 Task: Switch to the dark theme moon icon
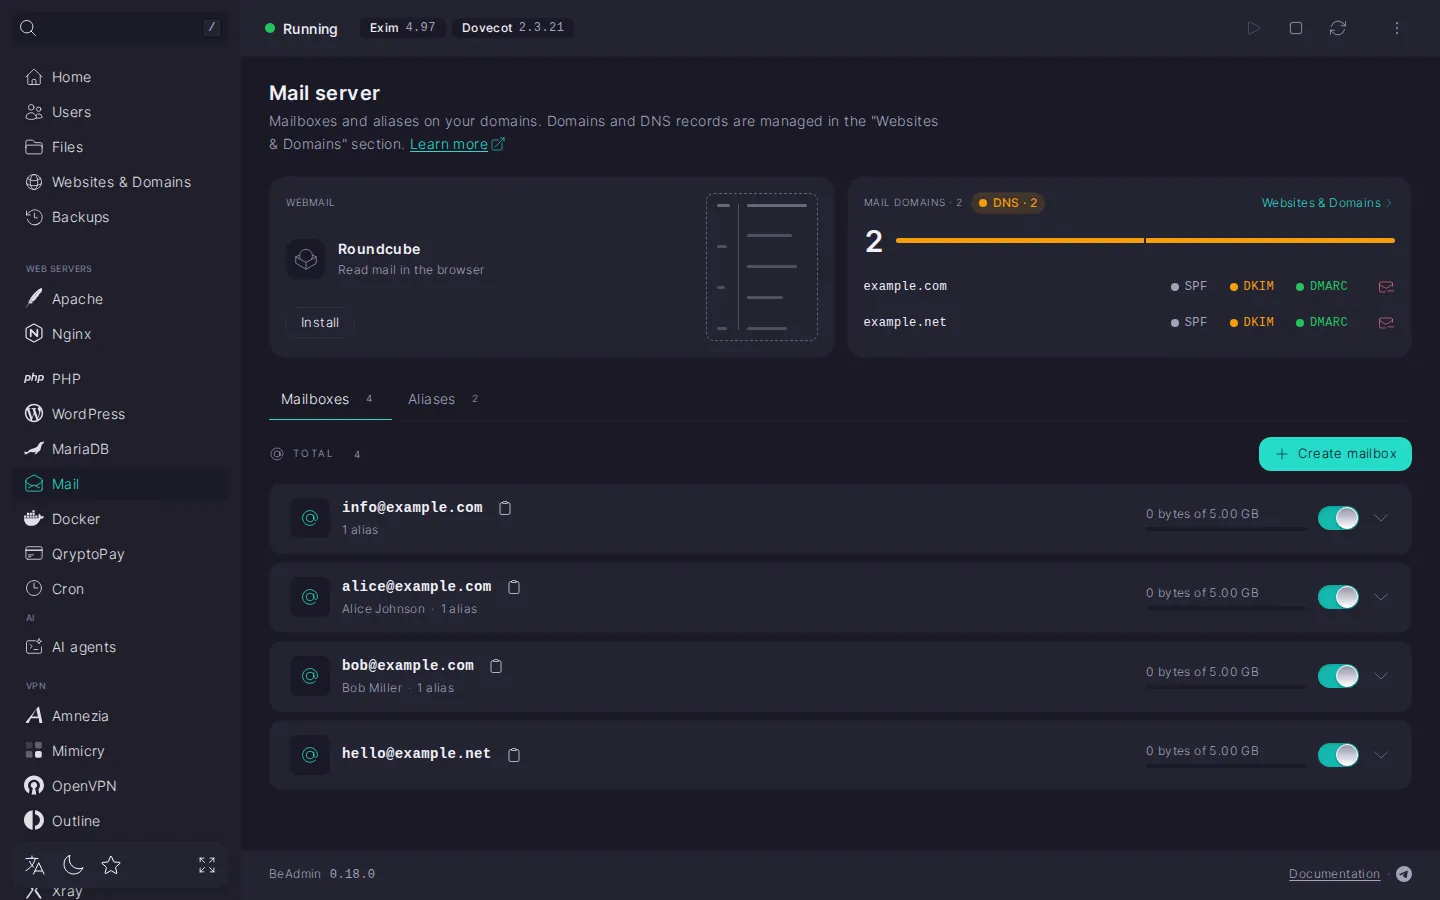pos(73,865)
